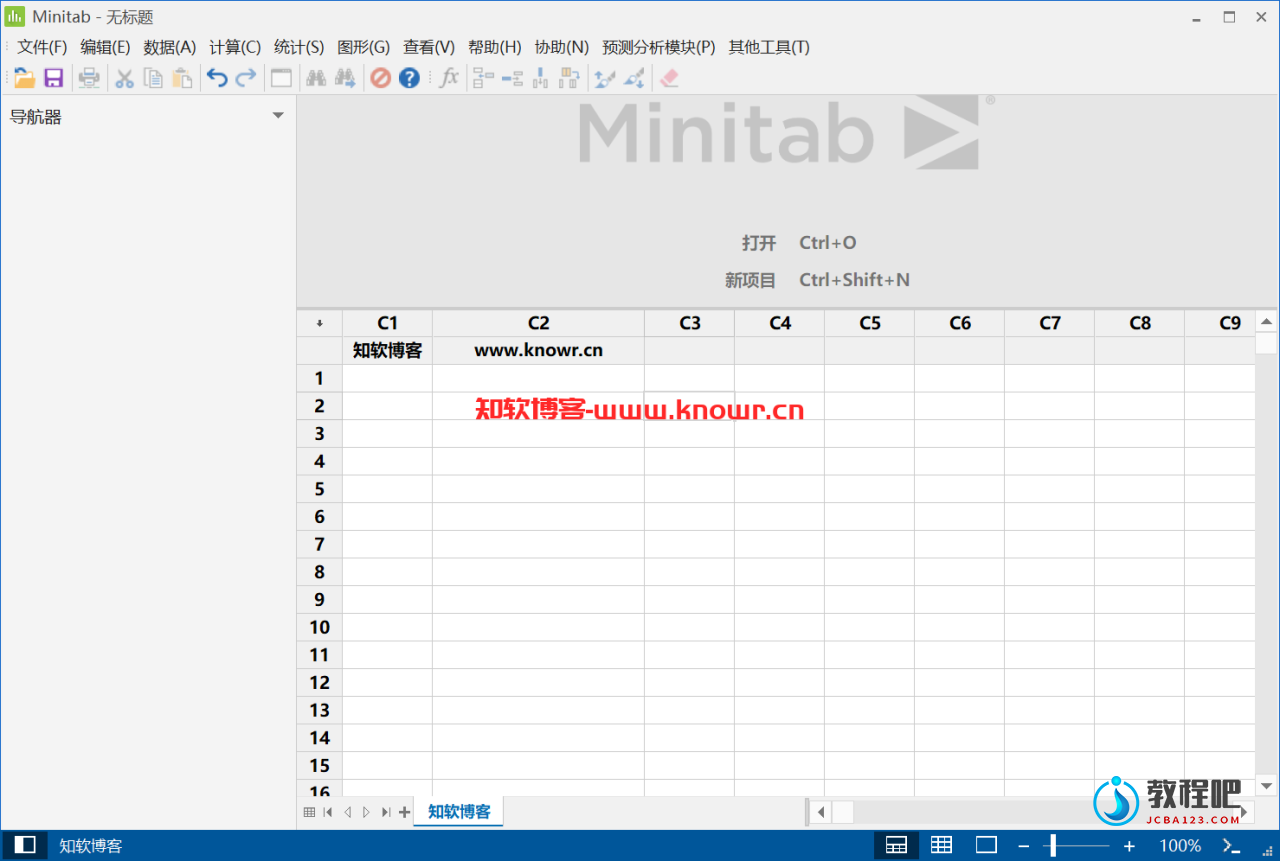This screenshot has width=1280, height=861.
Task: Click the cell containing www.knowr.cn
Action: tap(538, 350)
